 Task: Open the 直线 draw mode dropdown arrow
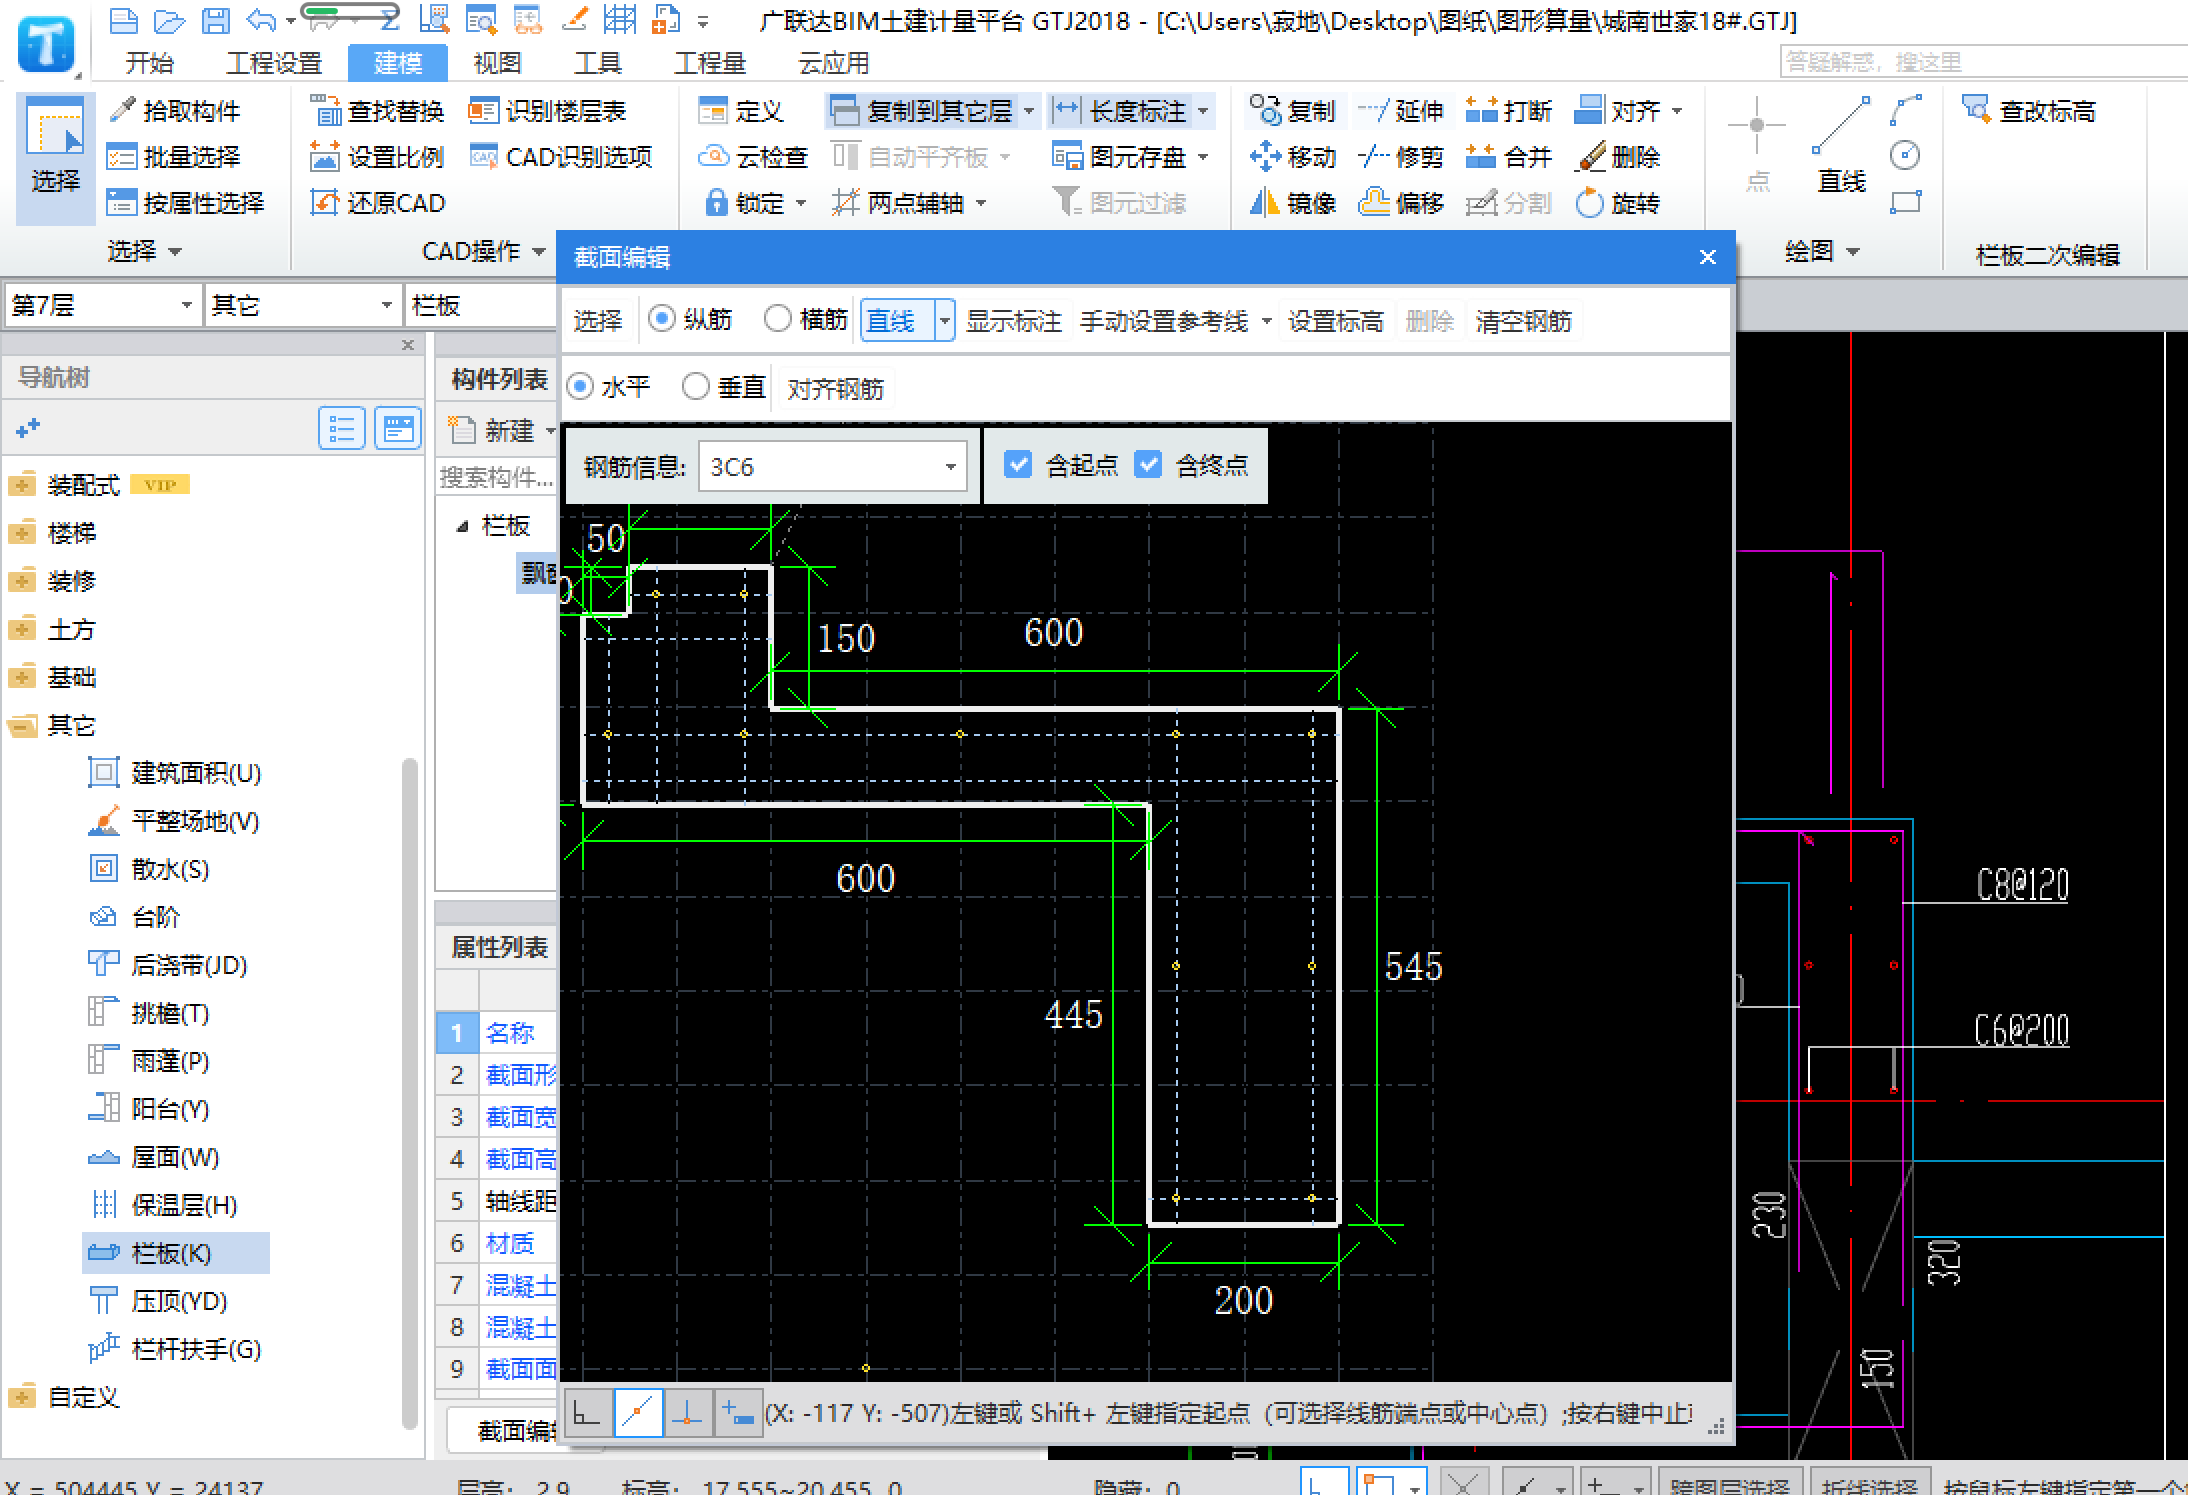click(944, 321)
